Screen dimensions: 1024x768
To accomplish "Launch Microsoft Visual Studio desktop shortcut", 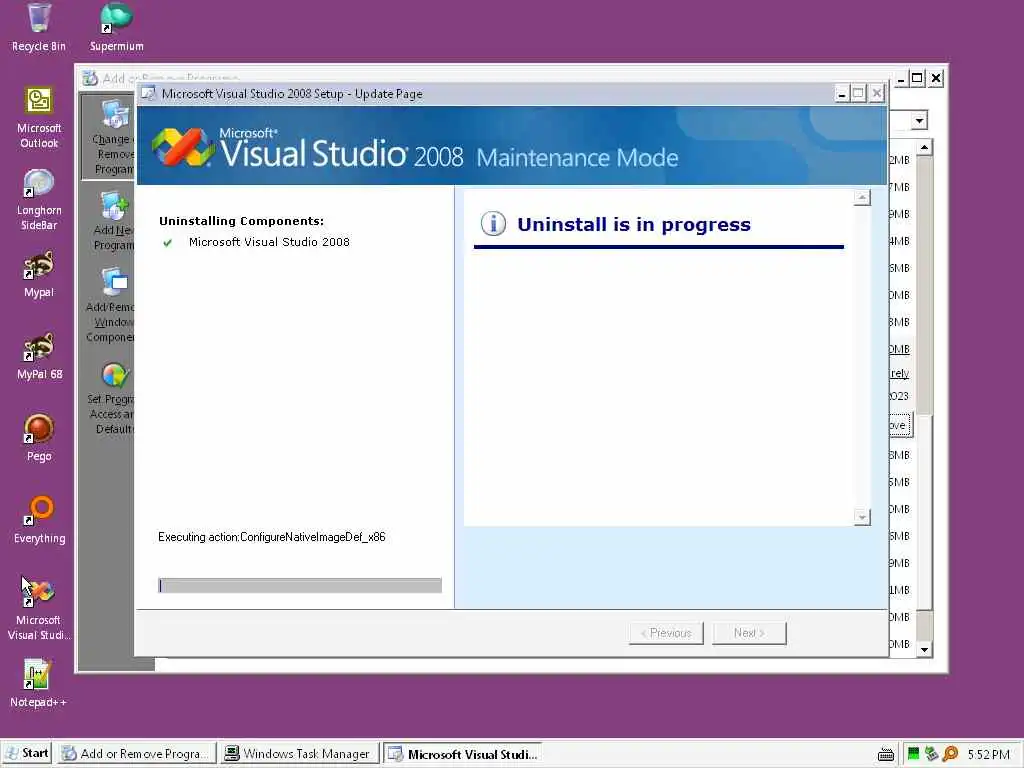I will 39,609.
